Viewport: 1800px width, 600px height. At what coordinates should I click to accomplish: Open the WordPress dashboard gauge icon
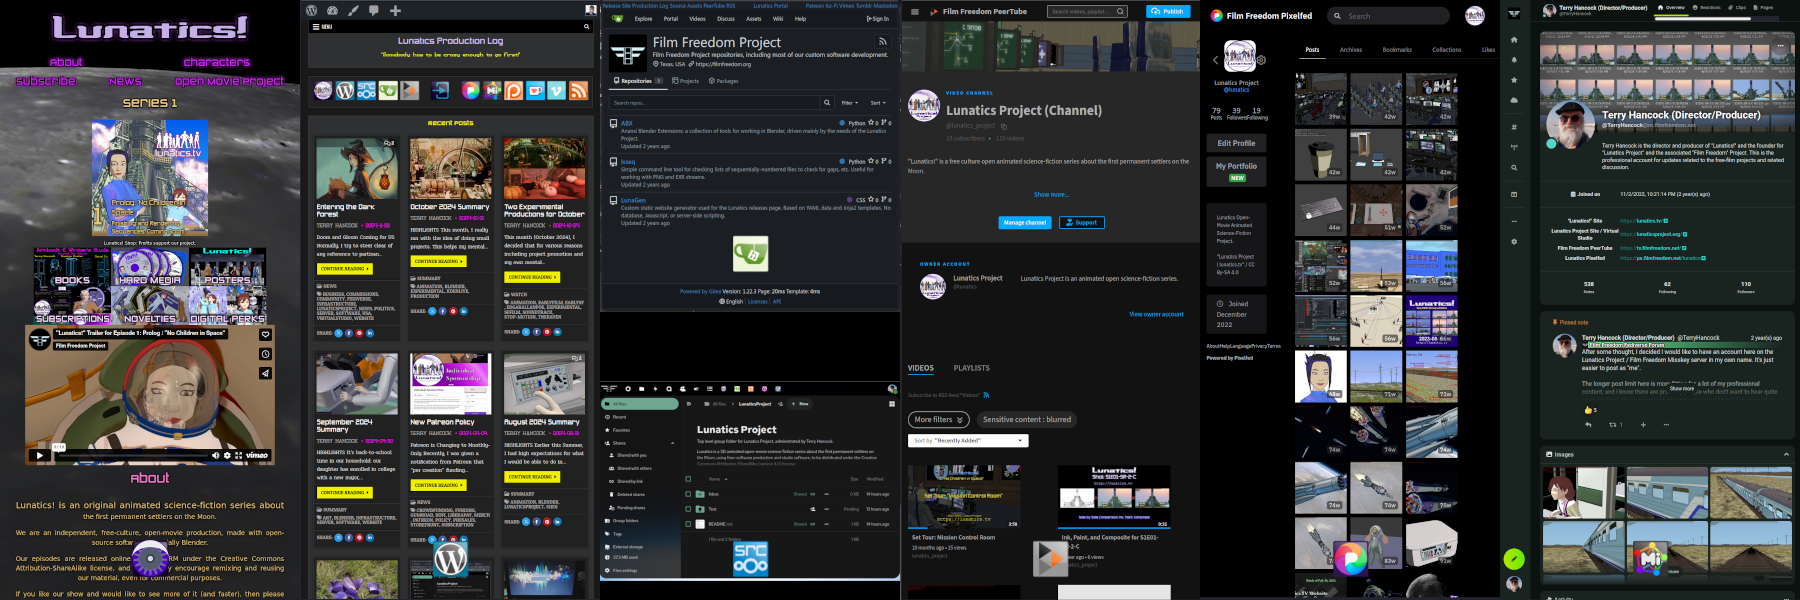pyautogui.click(x=332, y=10)
